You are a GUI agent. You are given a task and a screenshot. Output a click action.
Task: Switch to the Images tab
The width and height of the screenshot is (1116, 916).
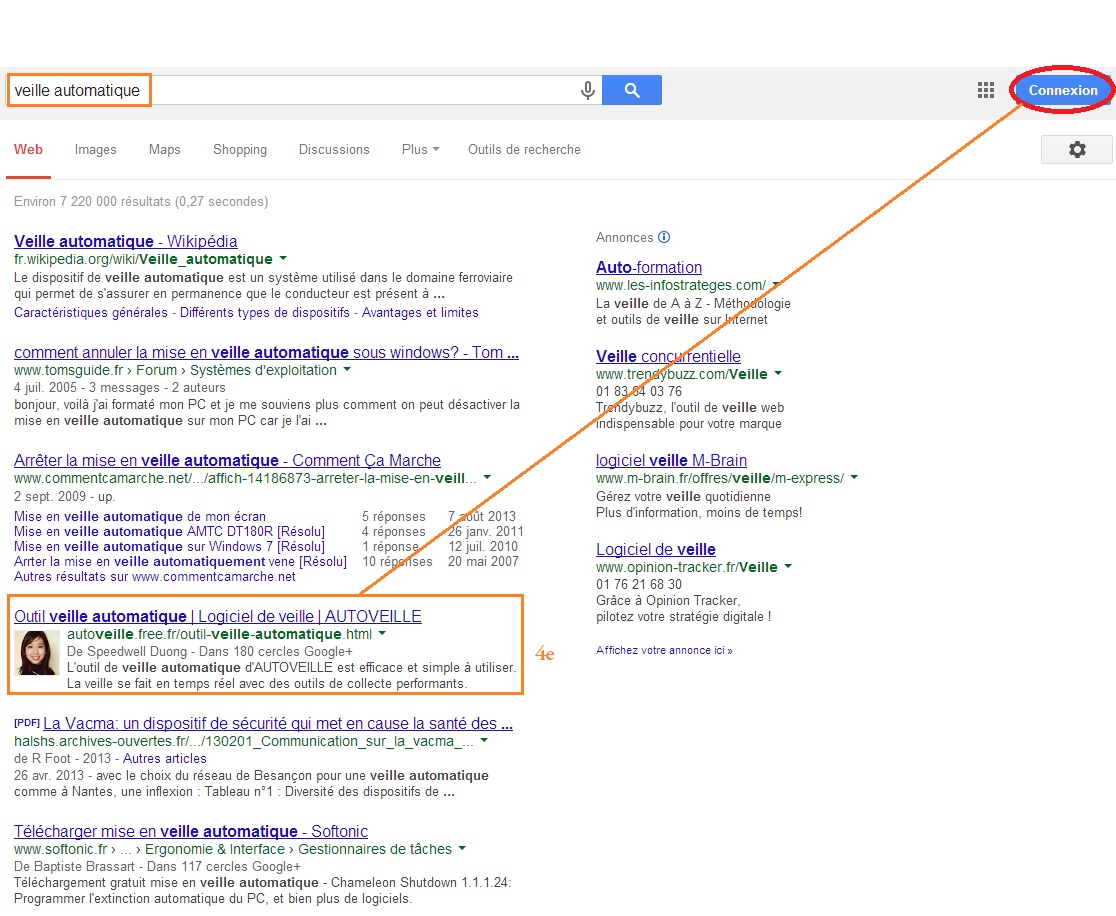[x=96, y=149]
